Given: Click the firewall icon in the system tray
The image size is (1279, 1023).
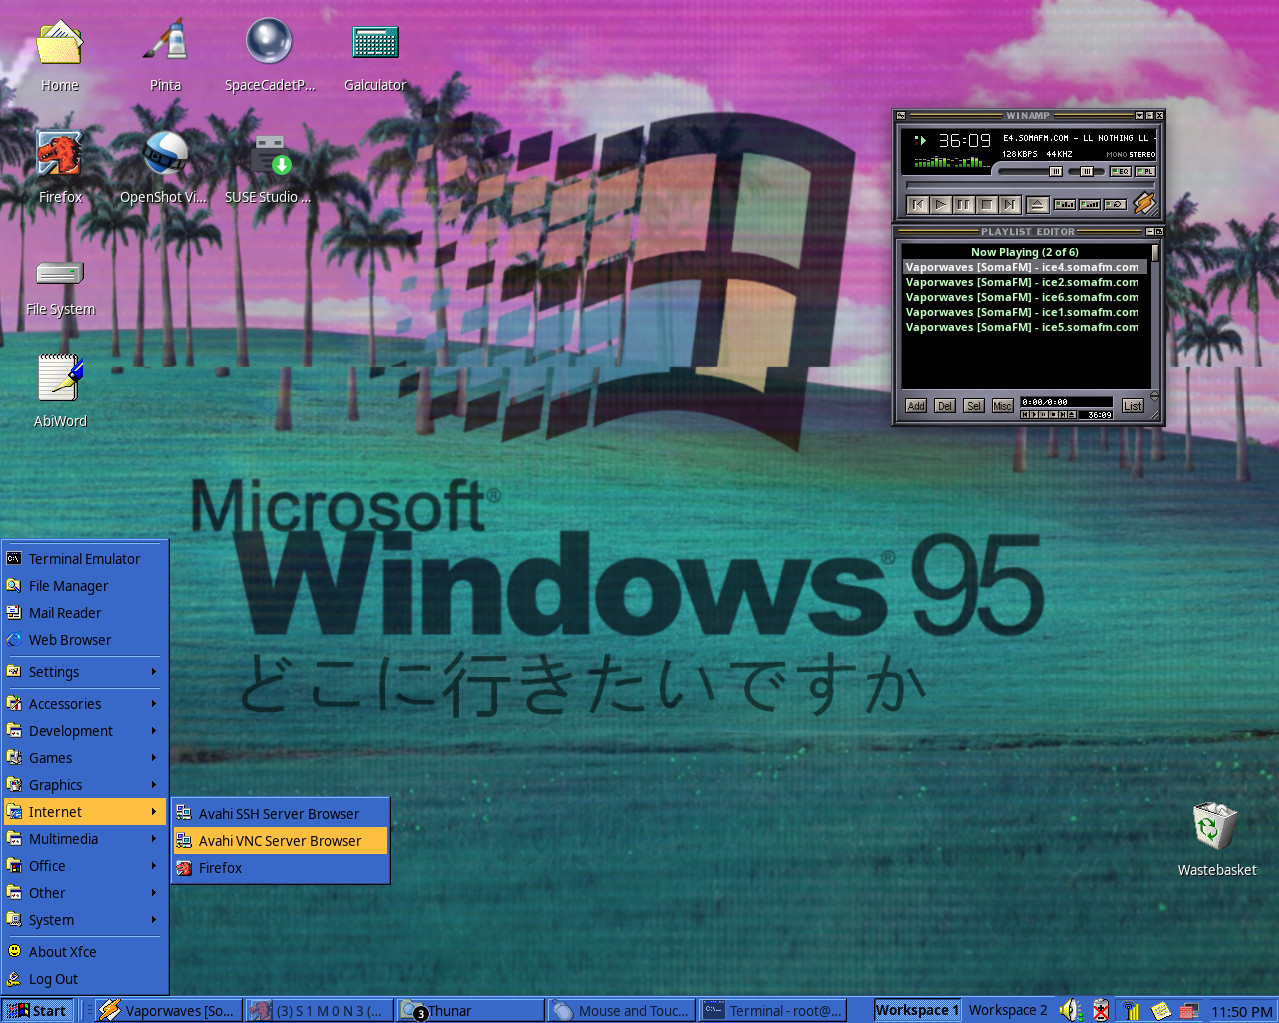Looking at the screenshot, I should click(x=1187, y=1010).
